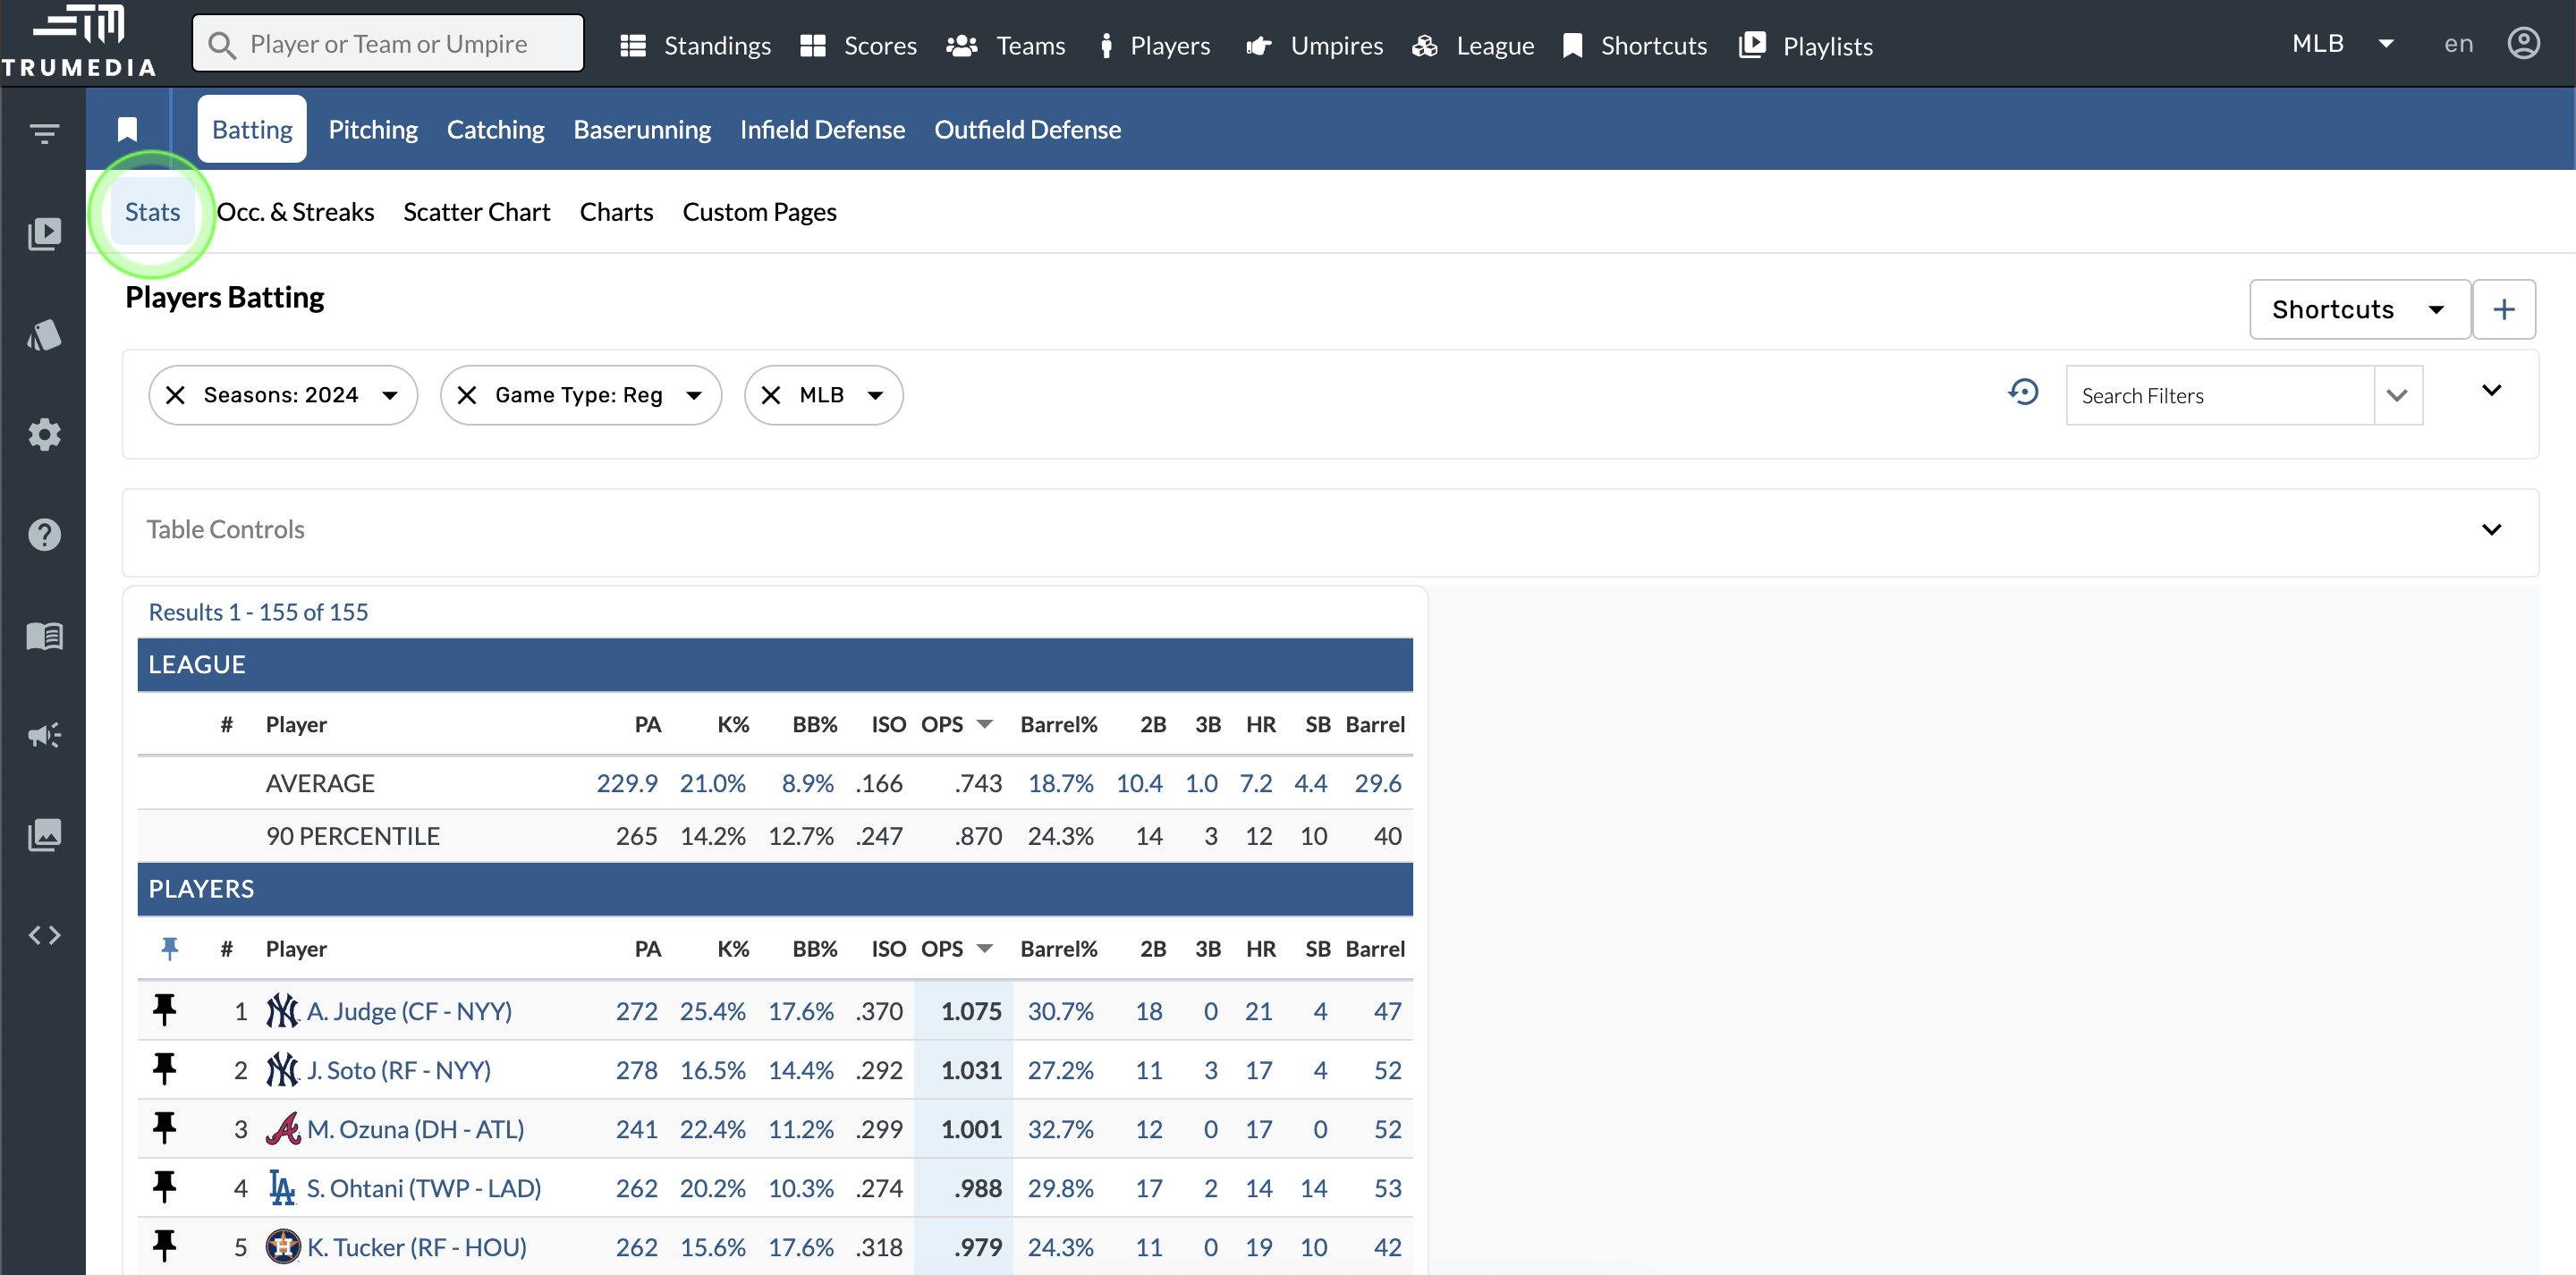Open the settings gear in the sidebar
Viewport: 2576px width, 1275px height.
pyautogui.click(x=45, y=434)
